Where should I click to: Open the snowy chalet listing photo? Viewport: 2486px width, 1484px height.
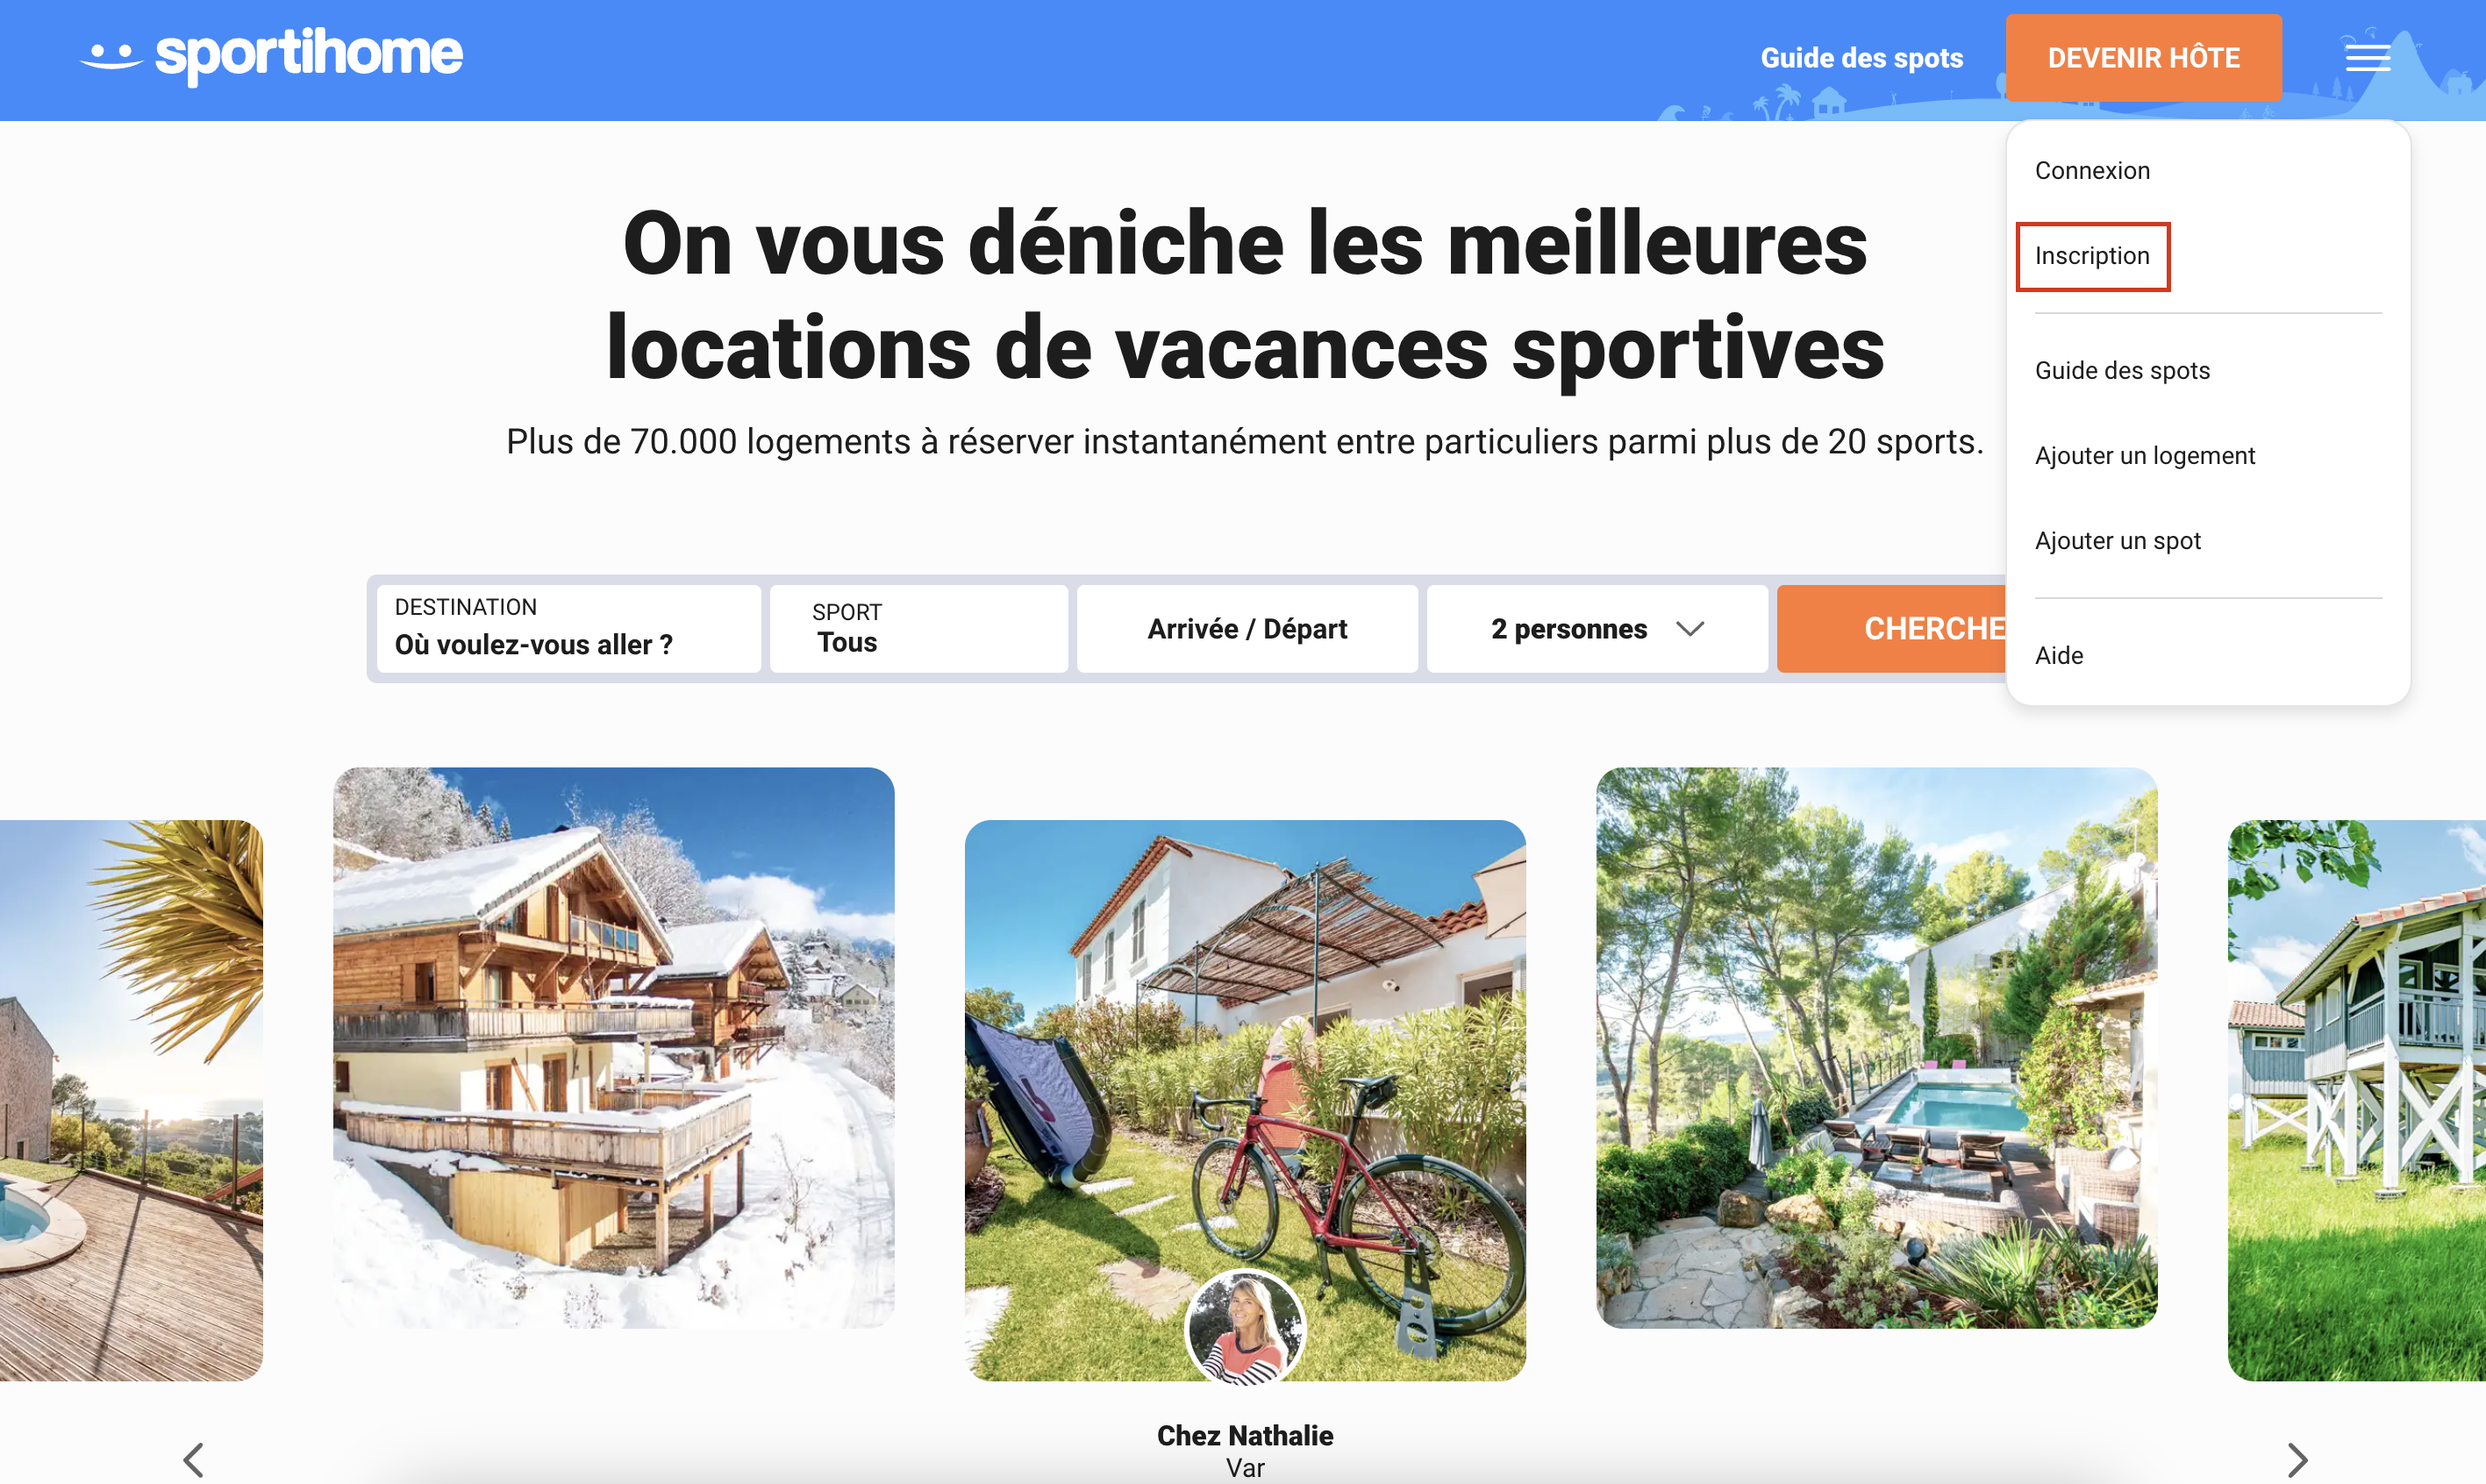pos(613,1047)
